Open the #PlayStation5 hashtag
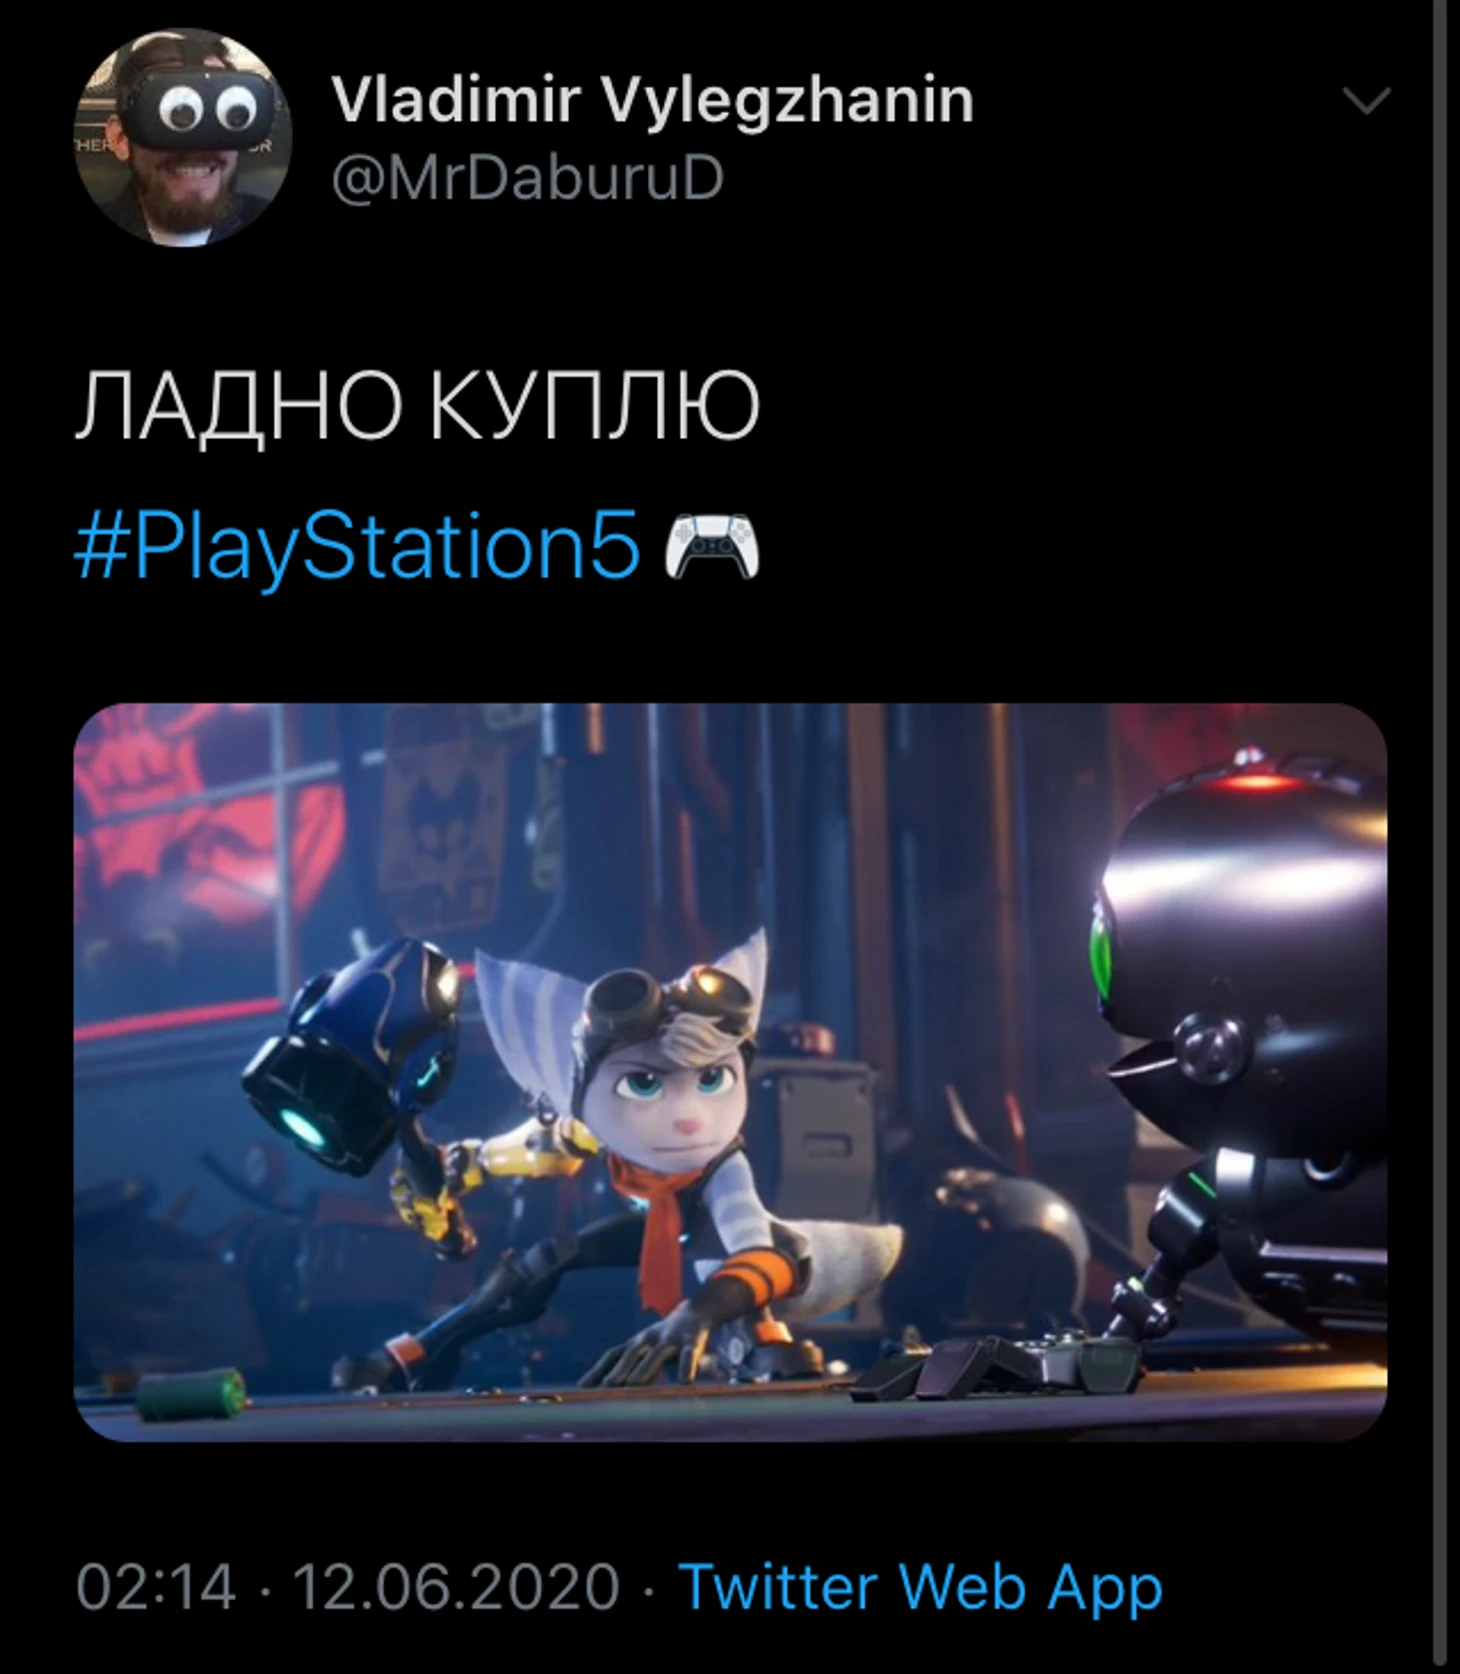The width and height of the screenshot is (1460, 1674). tap(357, 546)
